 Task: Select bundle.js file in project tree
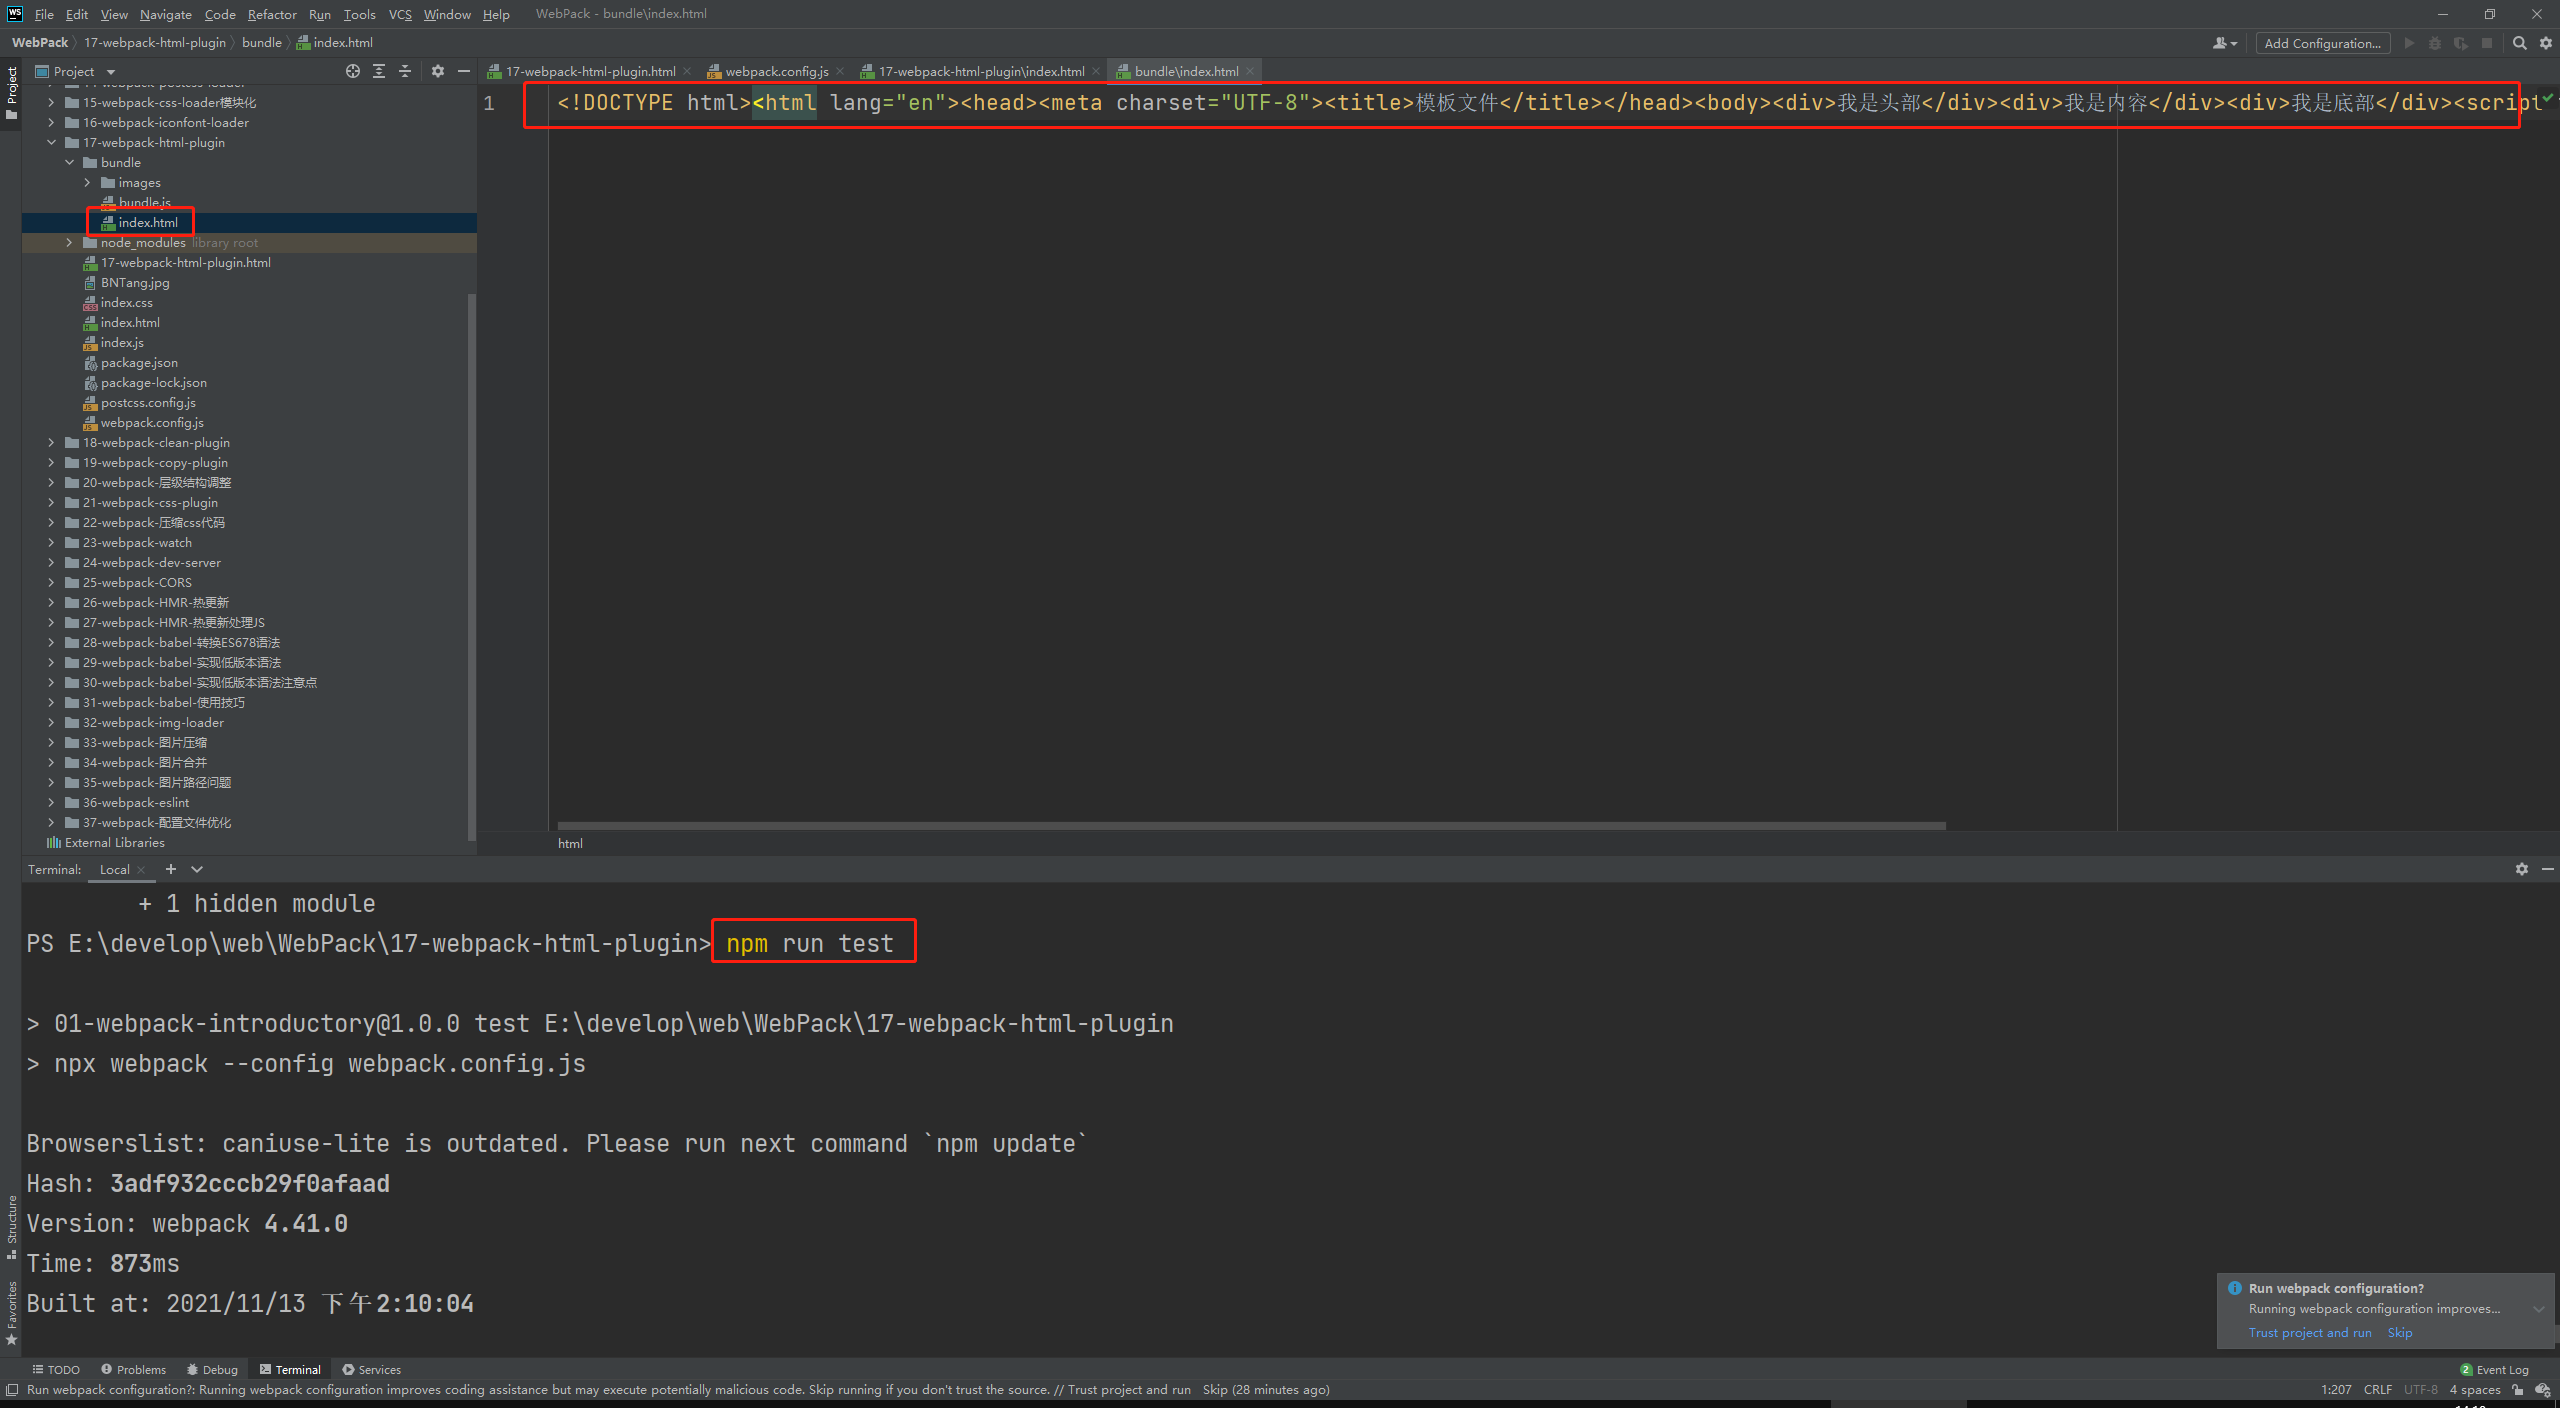point(146,201)
